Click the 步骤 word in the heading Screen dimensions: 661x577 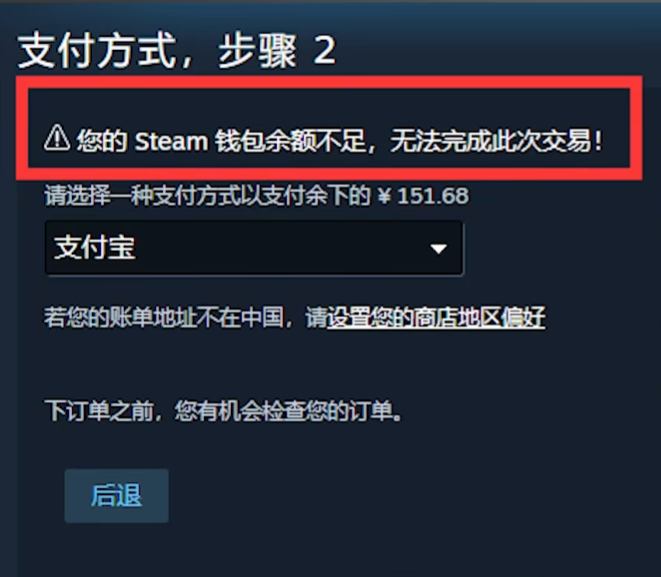[258, 51]
